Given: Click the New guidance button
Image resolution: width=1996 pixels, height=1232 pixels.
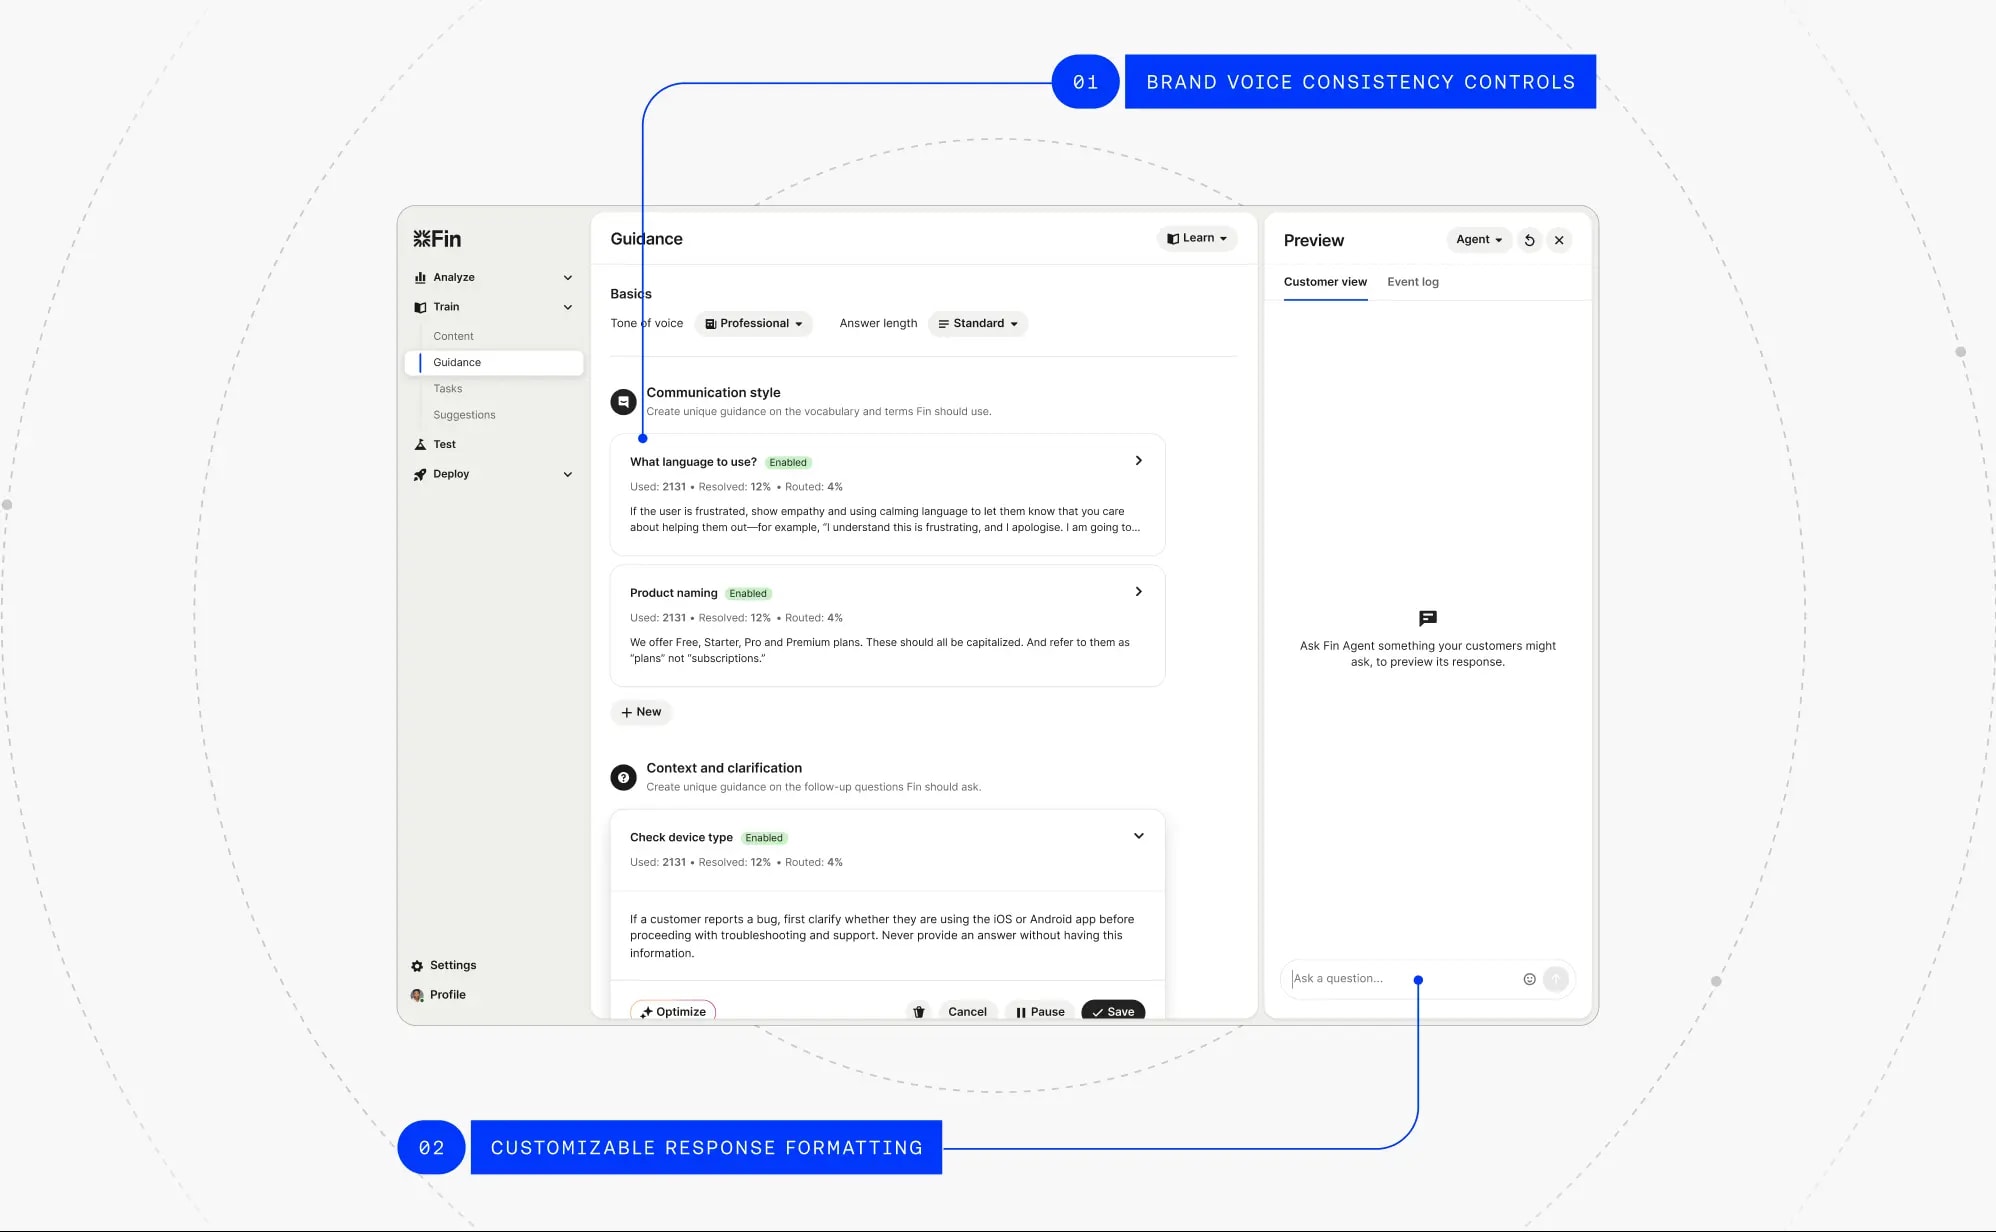Looking at the screenshot, I should click(641, 712).
